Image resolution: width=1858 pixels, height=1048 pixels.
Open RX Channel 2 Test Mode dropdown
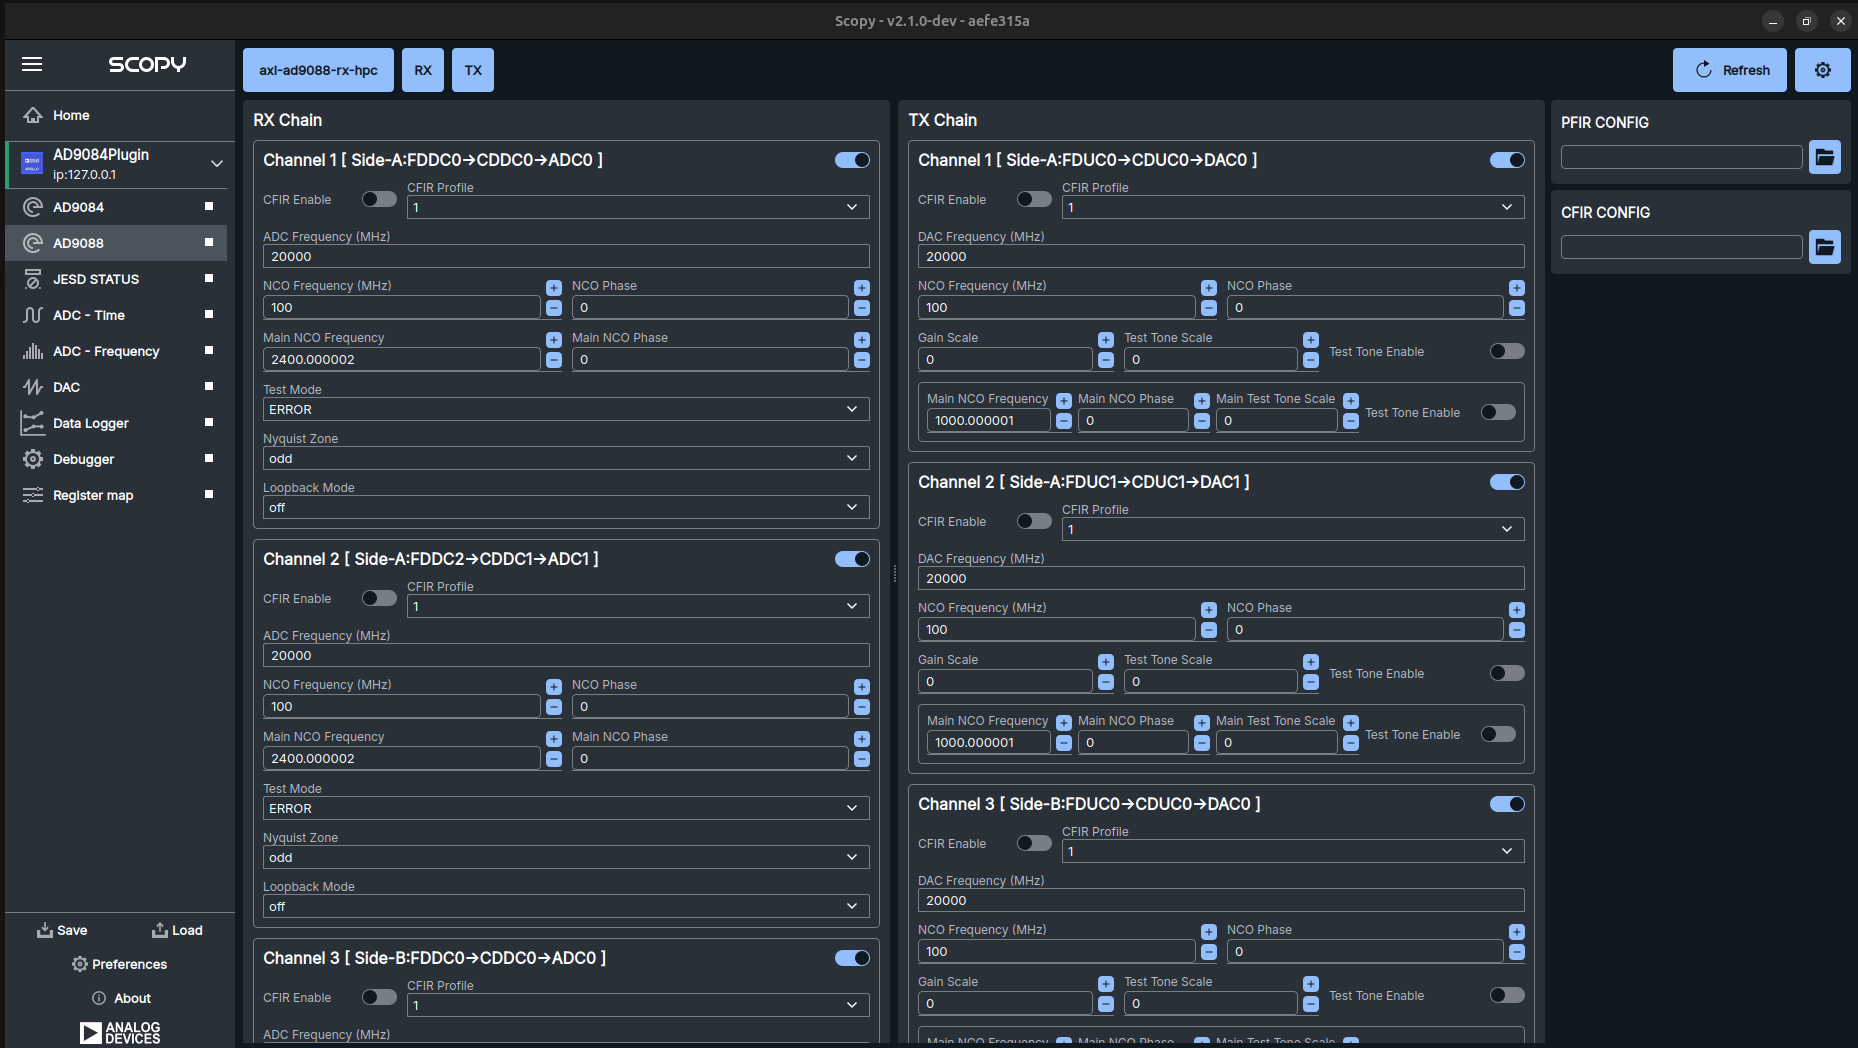point(566,808)
